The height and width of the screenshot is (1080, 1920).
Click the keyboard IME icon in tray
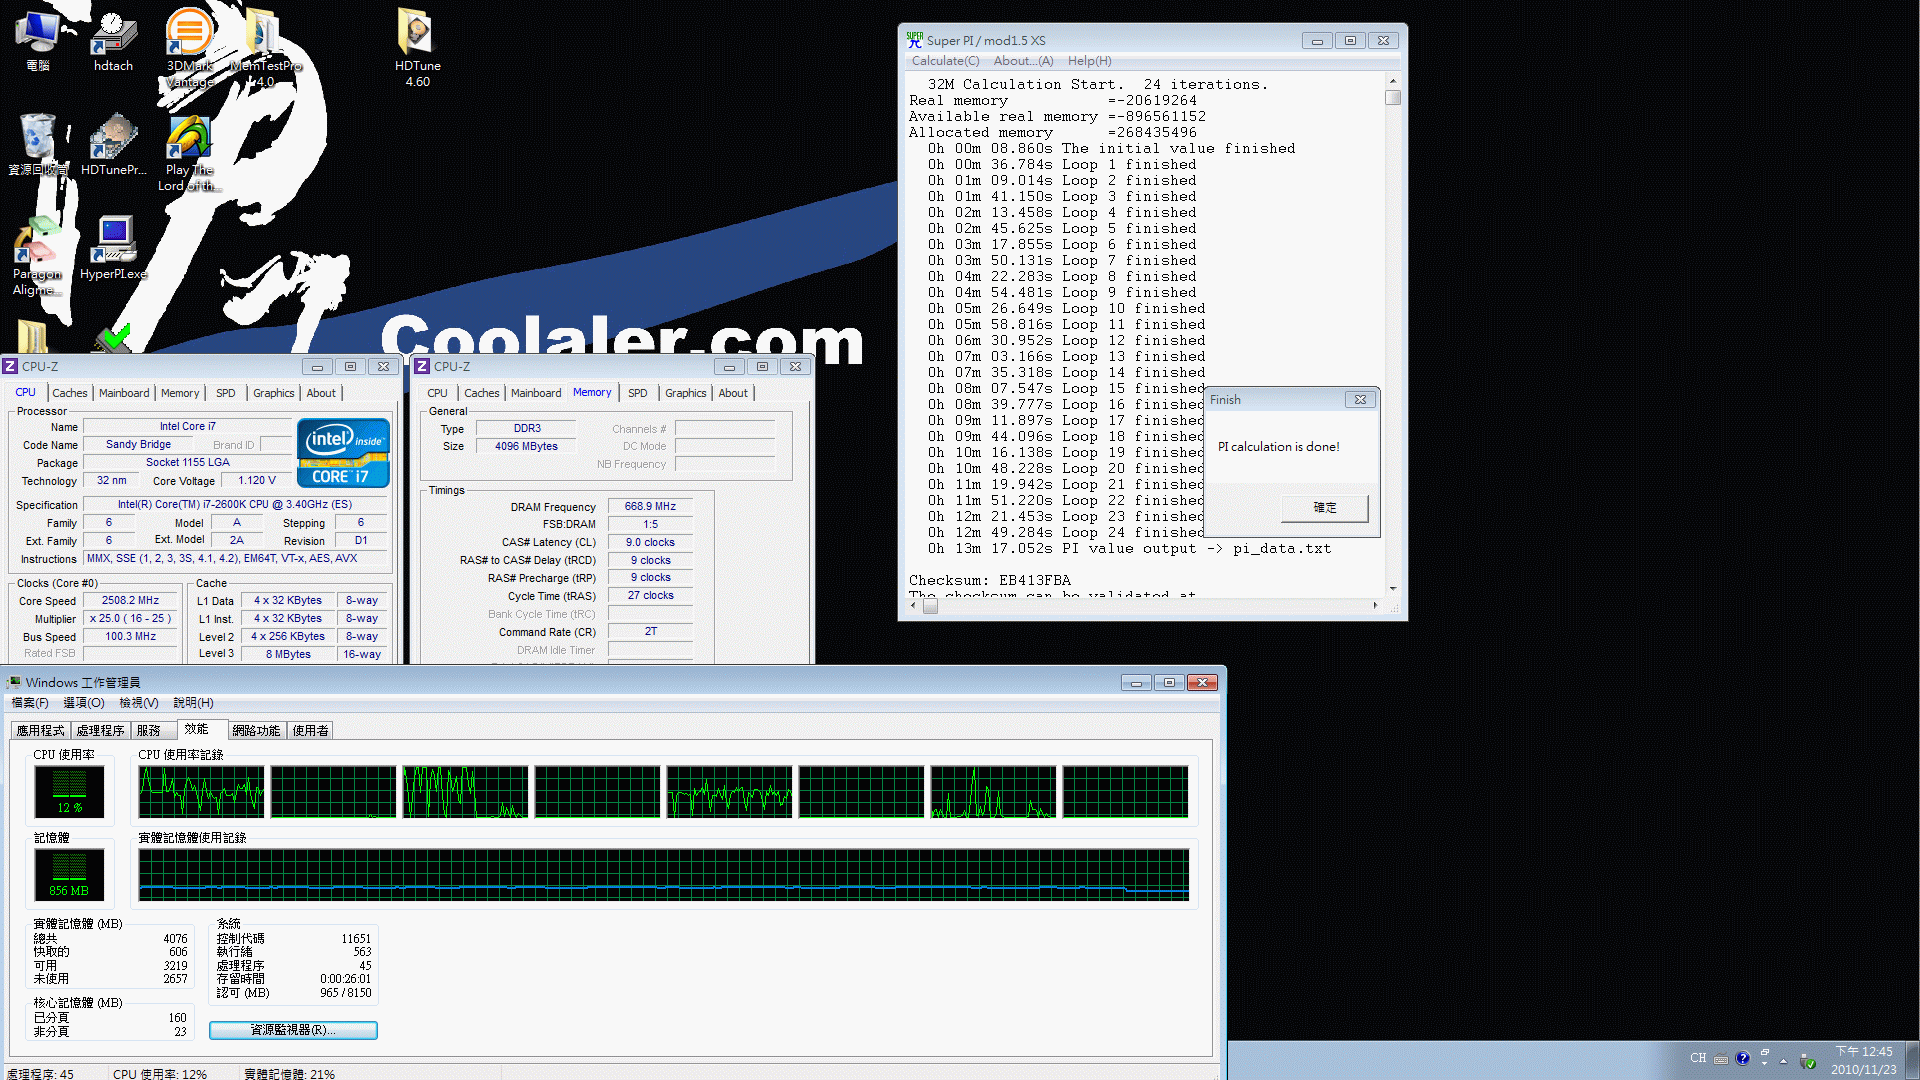tap(1720, 1059)
